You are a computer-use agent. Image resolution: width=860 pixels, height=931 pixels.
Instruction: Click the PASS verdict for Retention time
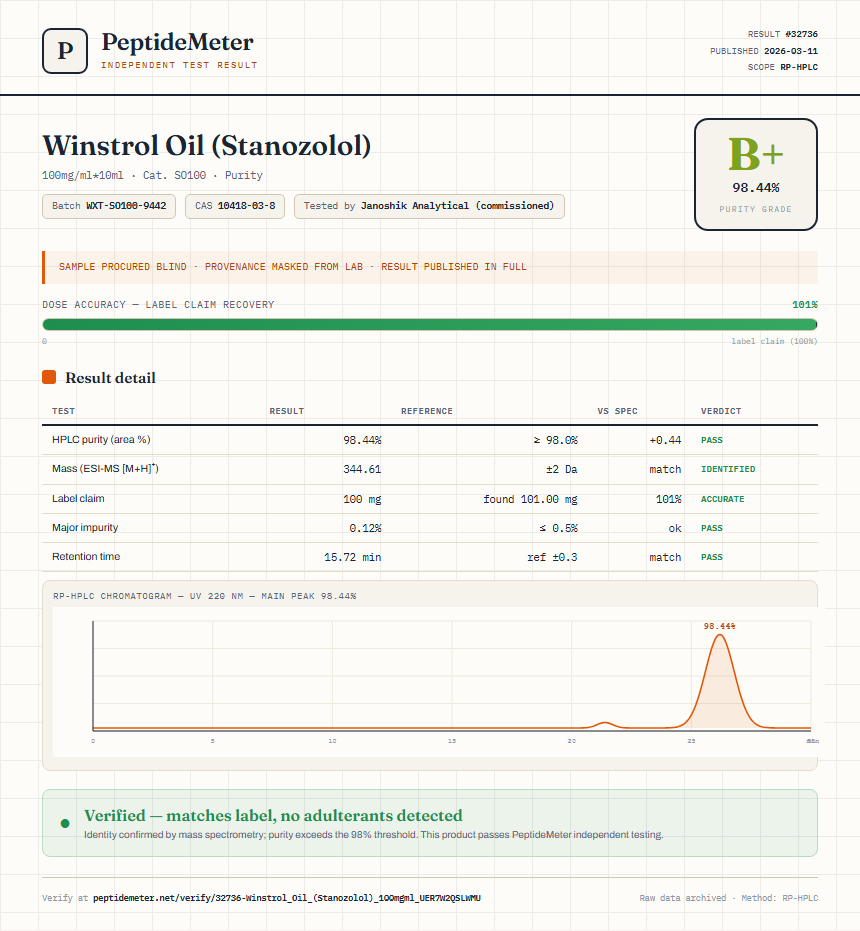click(712, 557)
